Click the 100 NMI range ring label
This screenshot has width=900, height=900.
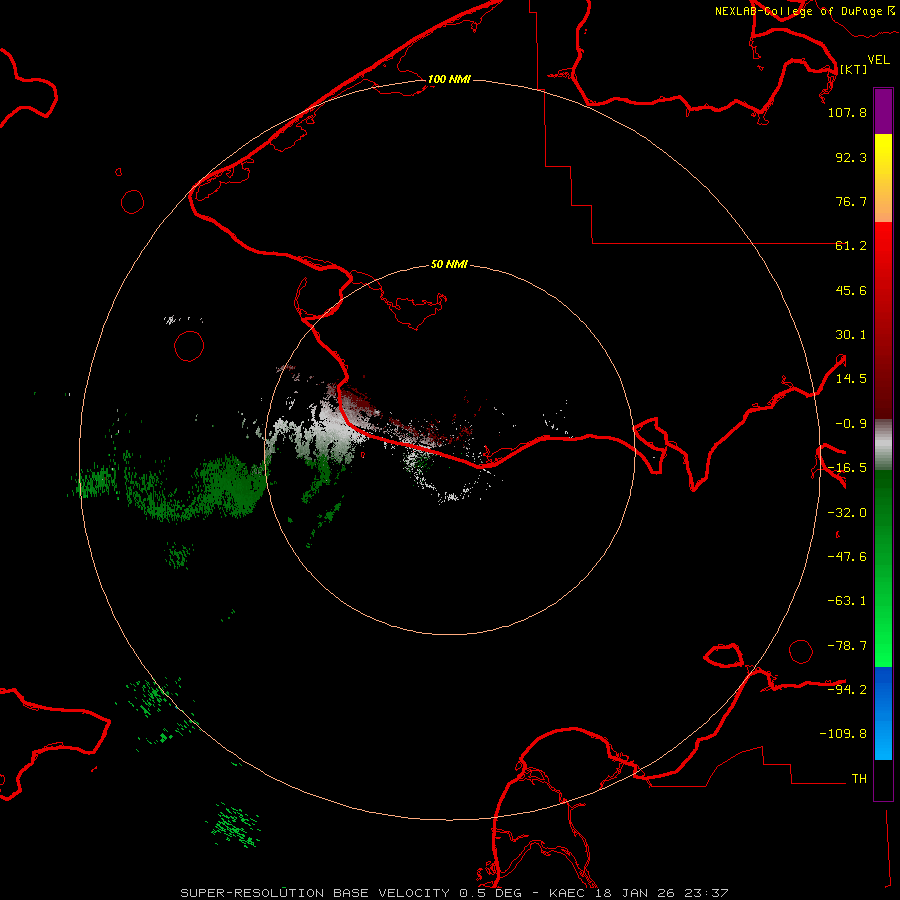[x=449, y=79]
